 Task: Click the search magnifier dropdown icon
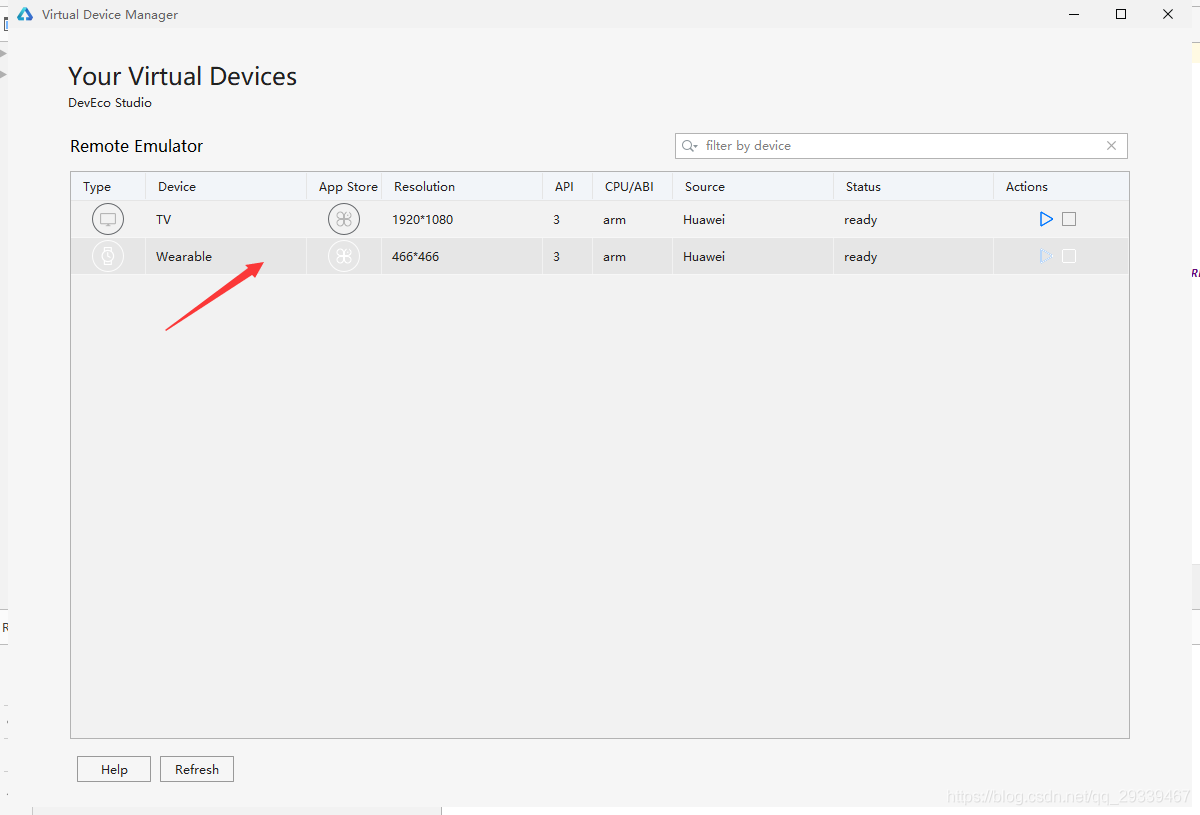690,146
